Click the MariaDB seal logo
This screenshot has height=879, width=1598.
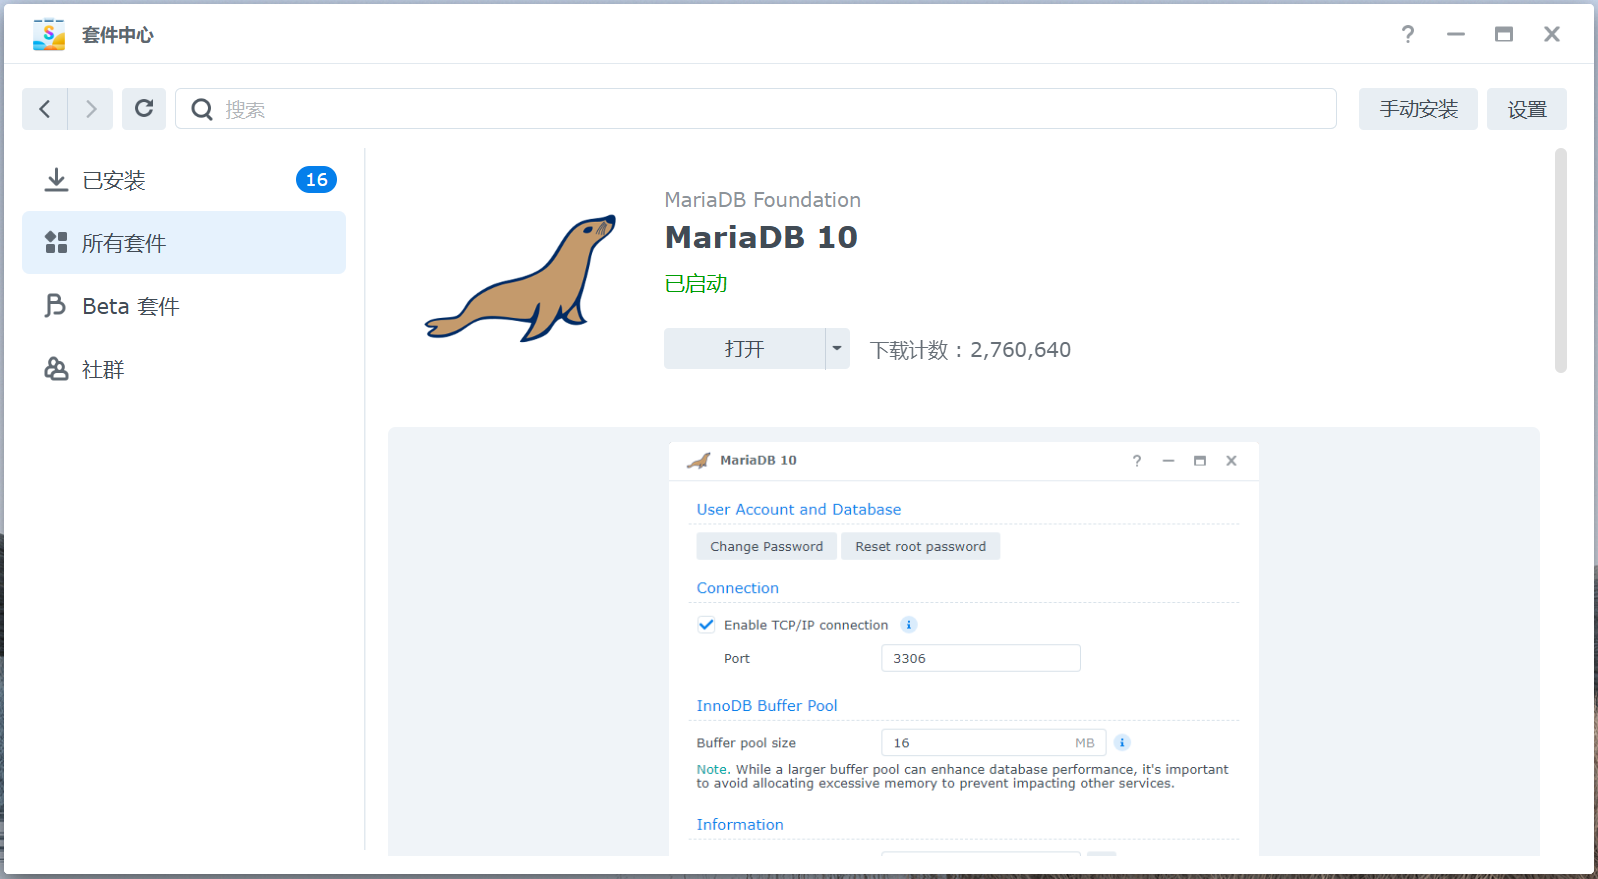(521, 279)
